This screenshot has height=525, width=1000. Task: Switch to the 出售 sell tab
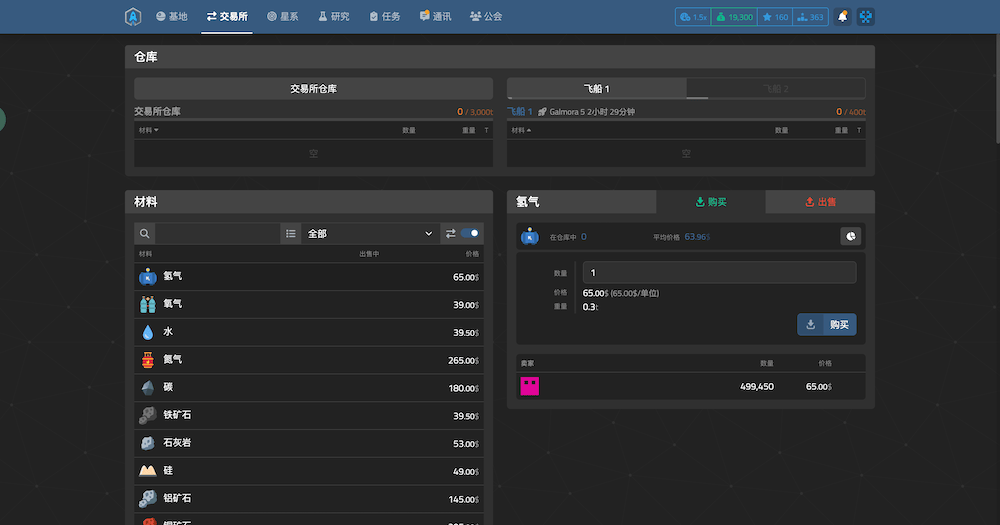click(x=820, y=202)
